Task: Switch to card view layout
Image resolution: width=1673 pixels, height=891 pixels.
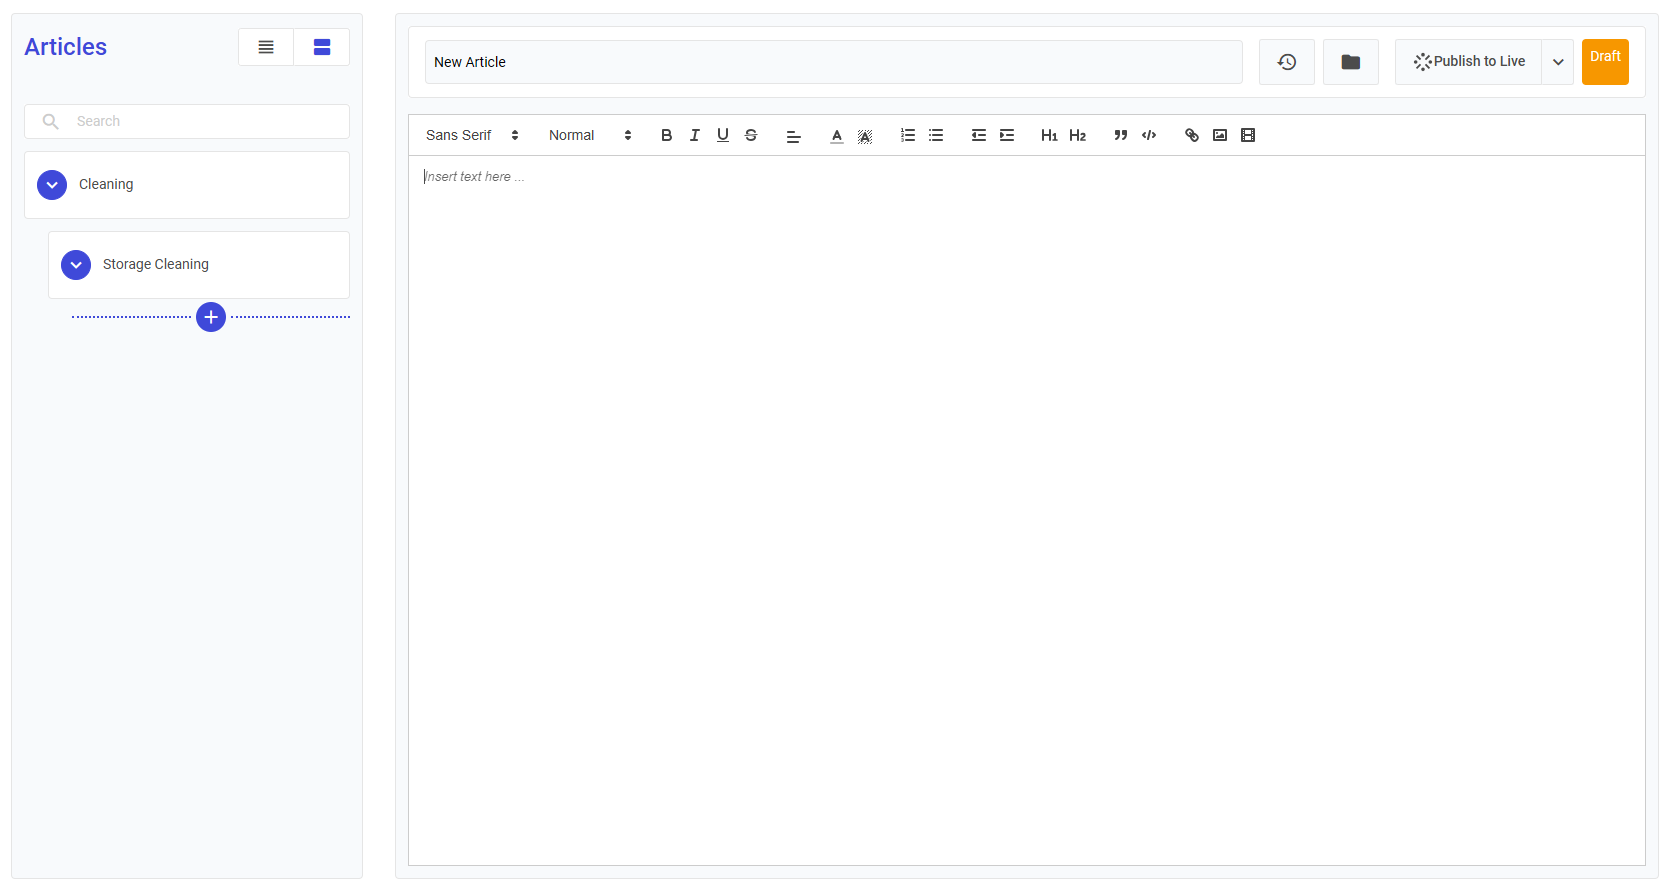Action: pos(321,47)
